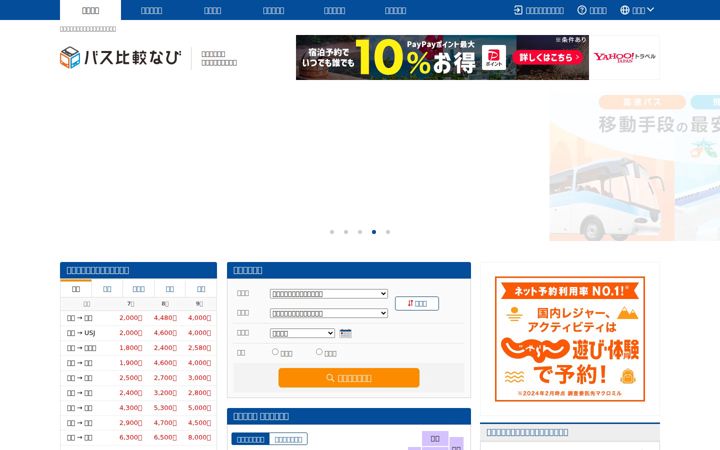
Task: Click the じゃらん 遊び・体験 orange advertisement
Action: click(x=570, y=339)
